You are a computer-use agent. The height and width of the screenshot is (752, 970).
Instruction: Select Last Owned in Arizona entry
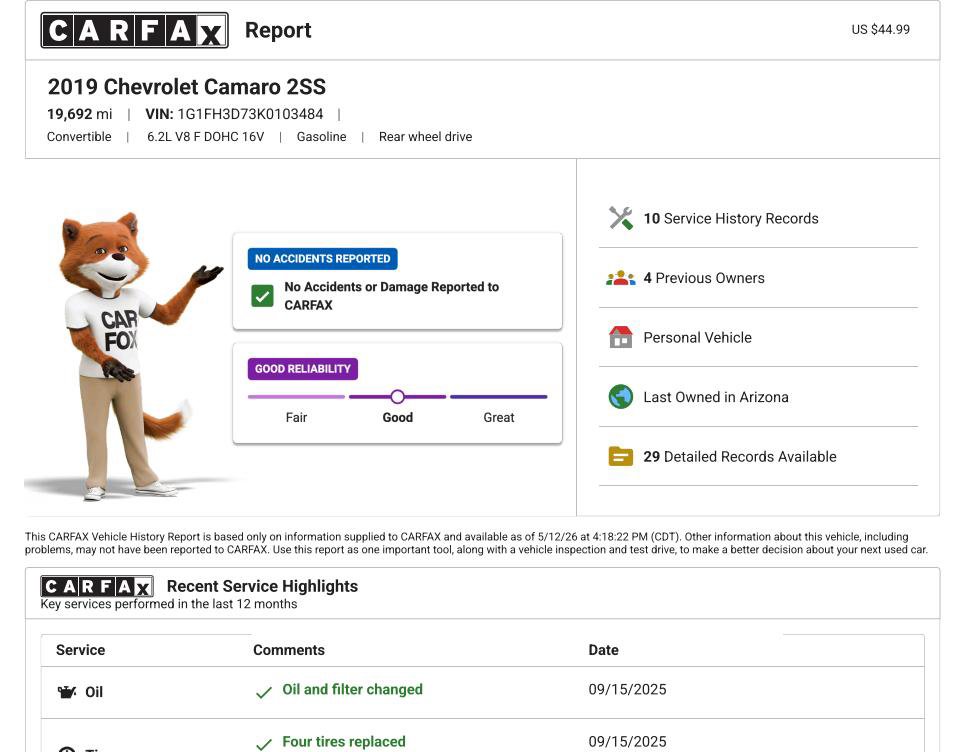(x=716, y=397)
